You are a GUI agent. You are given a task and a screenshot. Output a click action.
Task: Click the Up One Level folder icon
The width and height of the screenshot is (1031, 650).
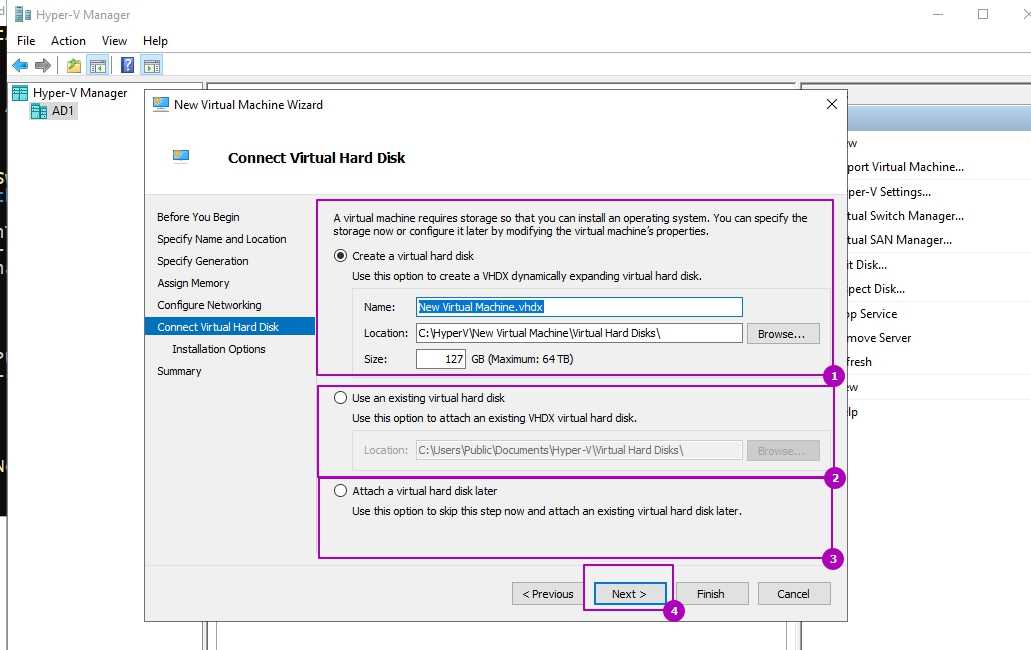point(74,65)
